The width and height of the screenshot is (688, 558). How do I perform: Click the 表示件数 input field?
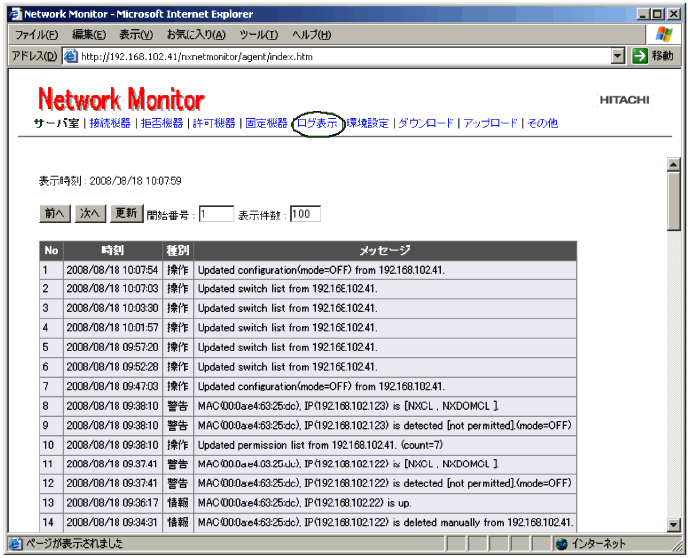pos(305,214)
